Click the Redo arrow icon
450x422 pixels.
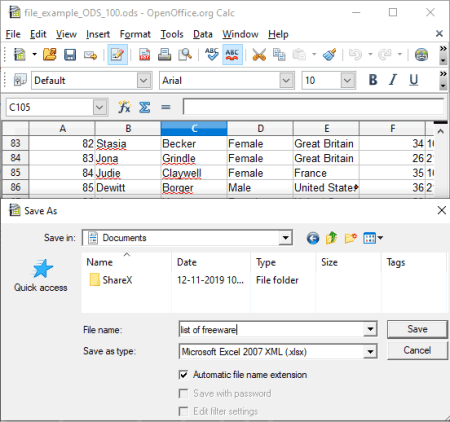[x=385, y=54]
